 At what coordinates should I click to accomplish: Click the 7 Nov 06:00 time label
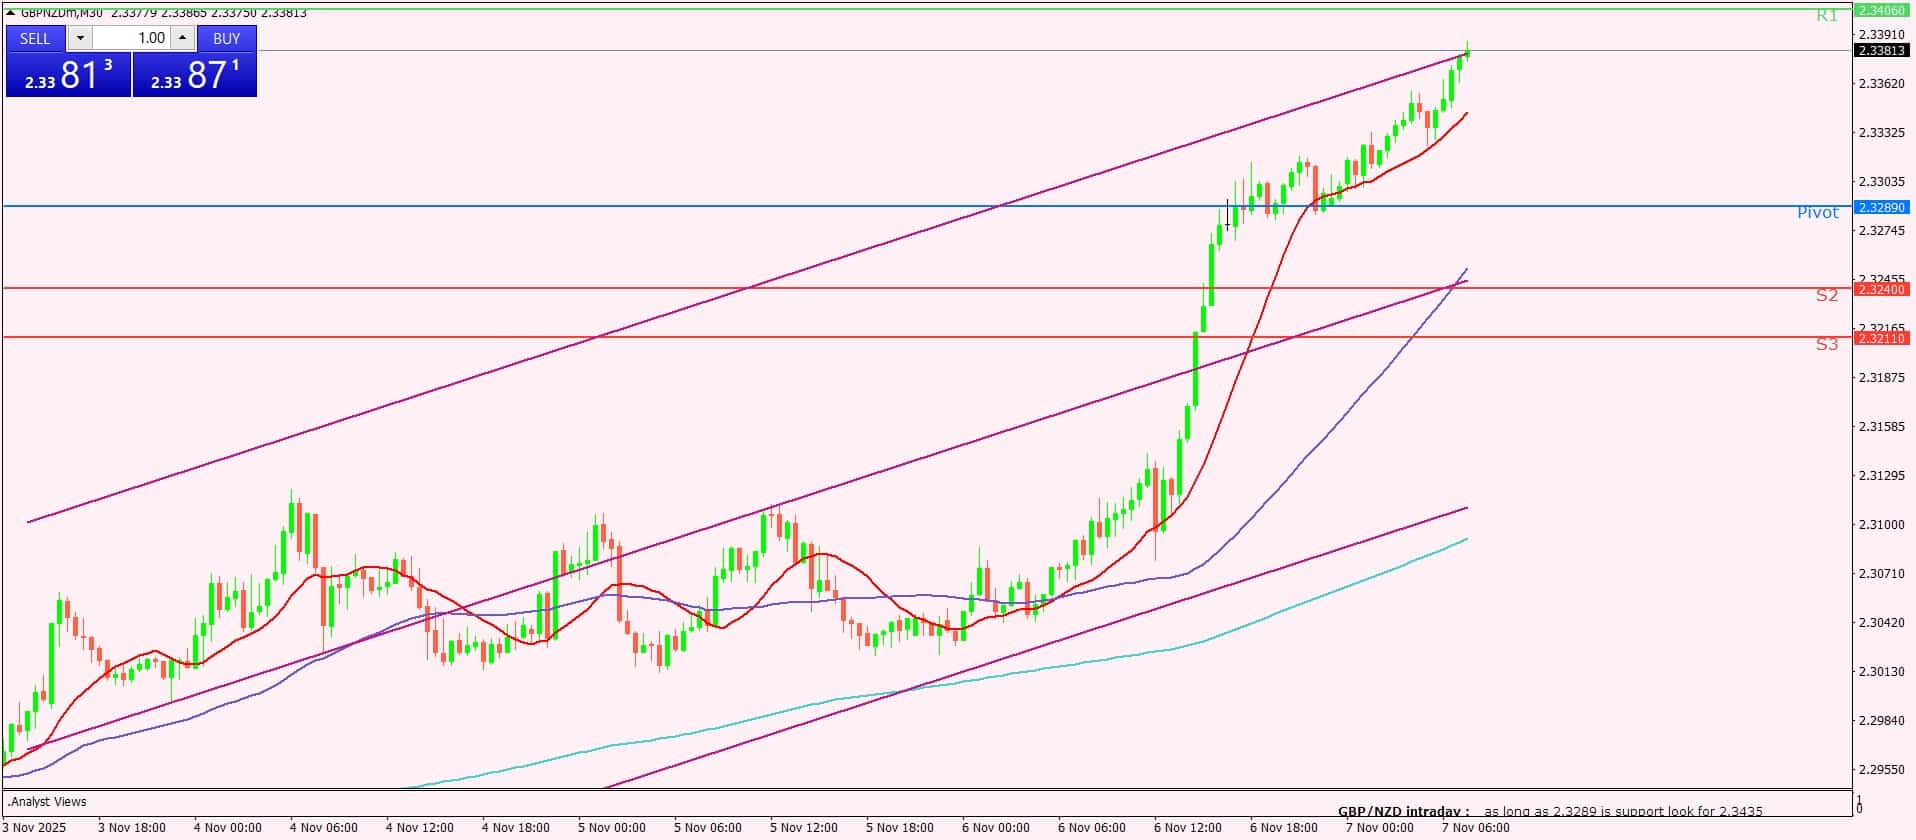[1476, 828]
